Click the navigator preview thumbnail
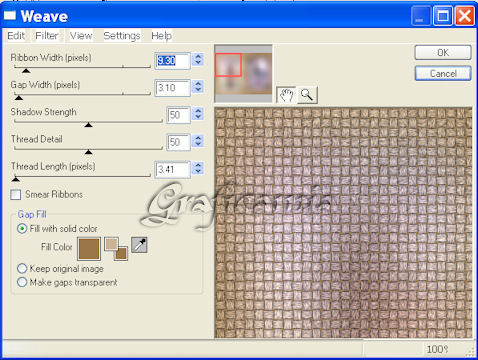This screenshot has height=360, width=478. [243, 74]
